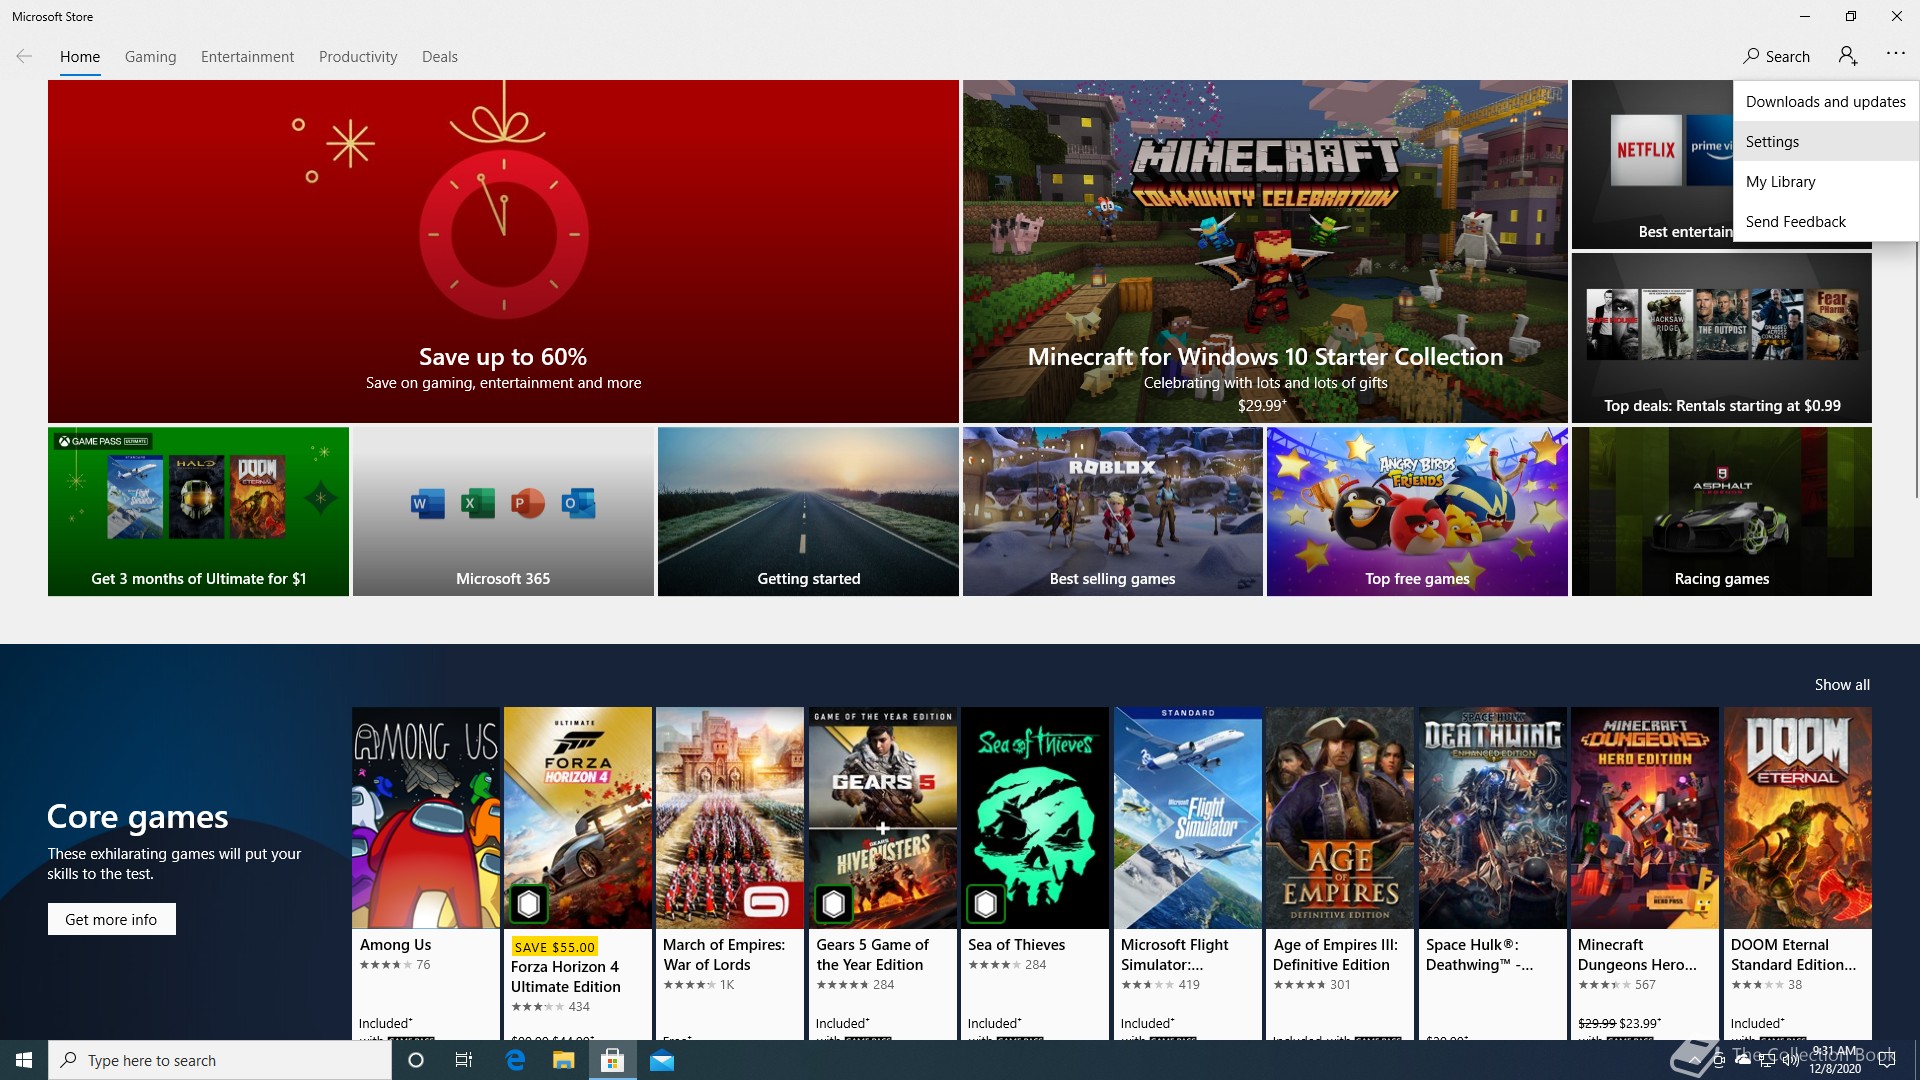Launch Microsoft Edge from taskbar

click(x=515, y=1060)
